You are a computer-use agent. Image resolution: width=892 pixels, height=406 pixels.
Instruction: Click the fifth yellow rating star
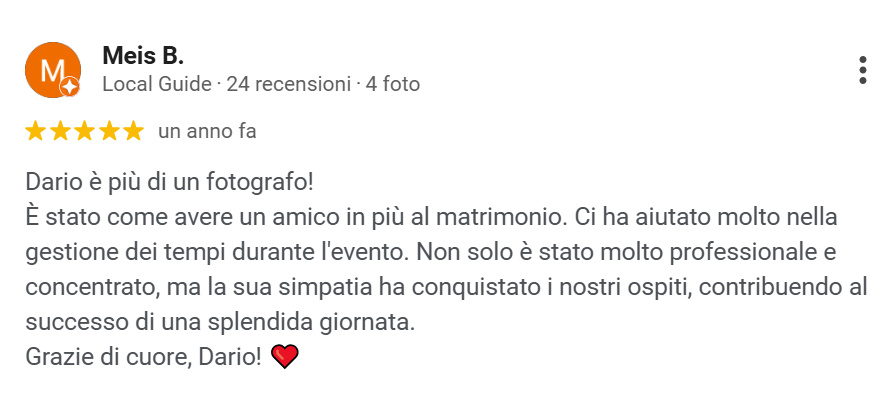point(134,131)
